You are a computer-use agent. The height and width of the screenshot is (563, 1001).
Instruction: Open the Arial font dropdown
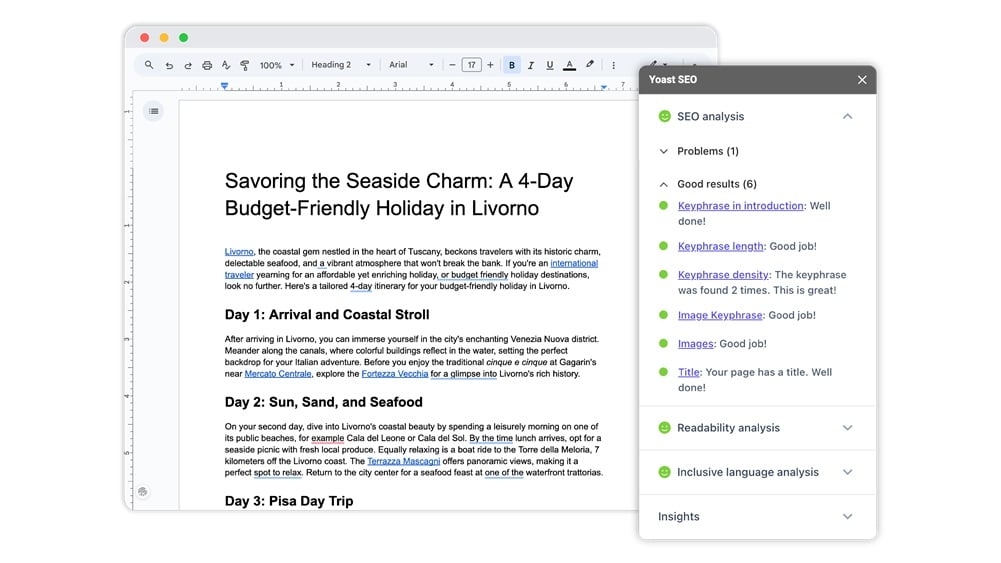(x=411, y=65)
